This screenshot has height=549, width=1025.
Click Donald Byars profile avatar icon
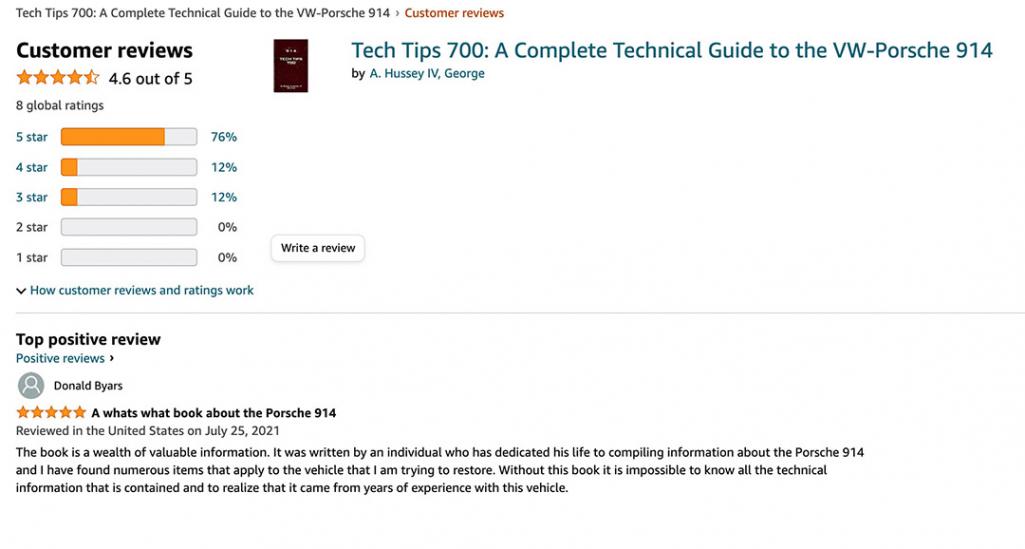tap(31, 386)
